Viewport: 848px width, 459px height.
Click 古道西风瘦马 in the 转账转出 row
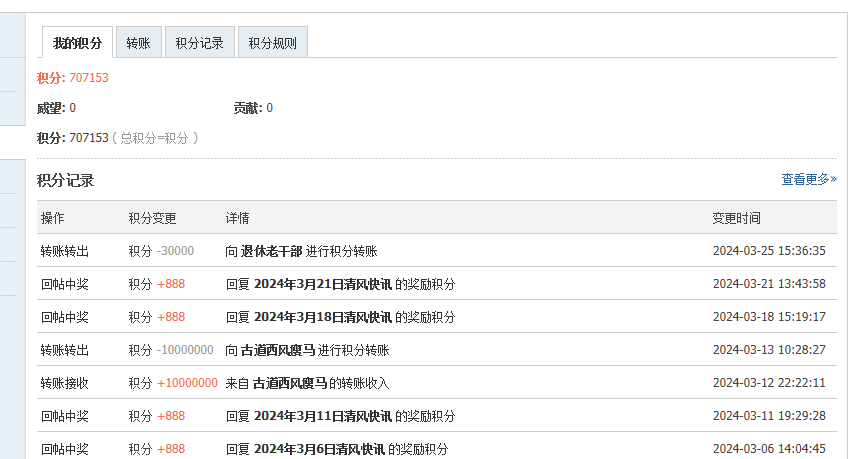click(x=277, y=350)
